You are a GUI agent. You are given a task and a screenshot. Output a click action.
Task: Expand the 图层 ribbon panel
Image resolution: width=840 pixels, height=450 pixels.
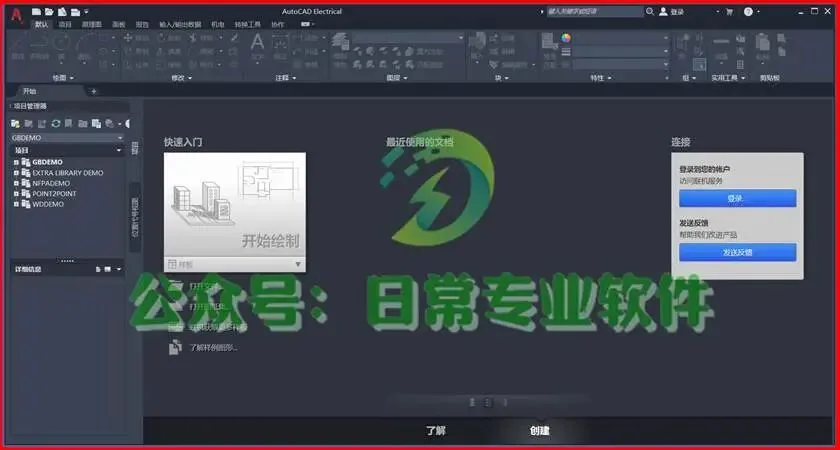click(396, 78)
